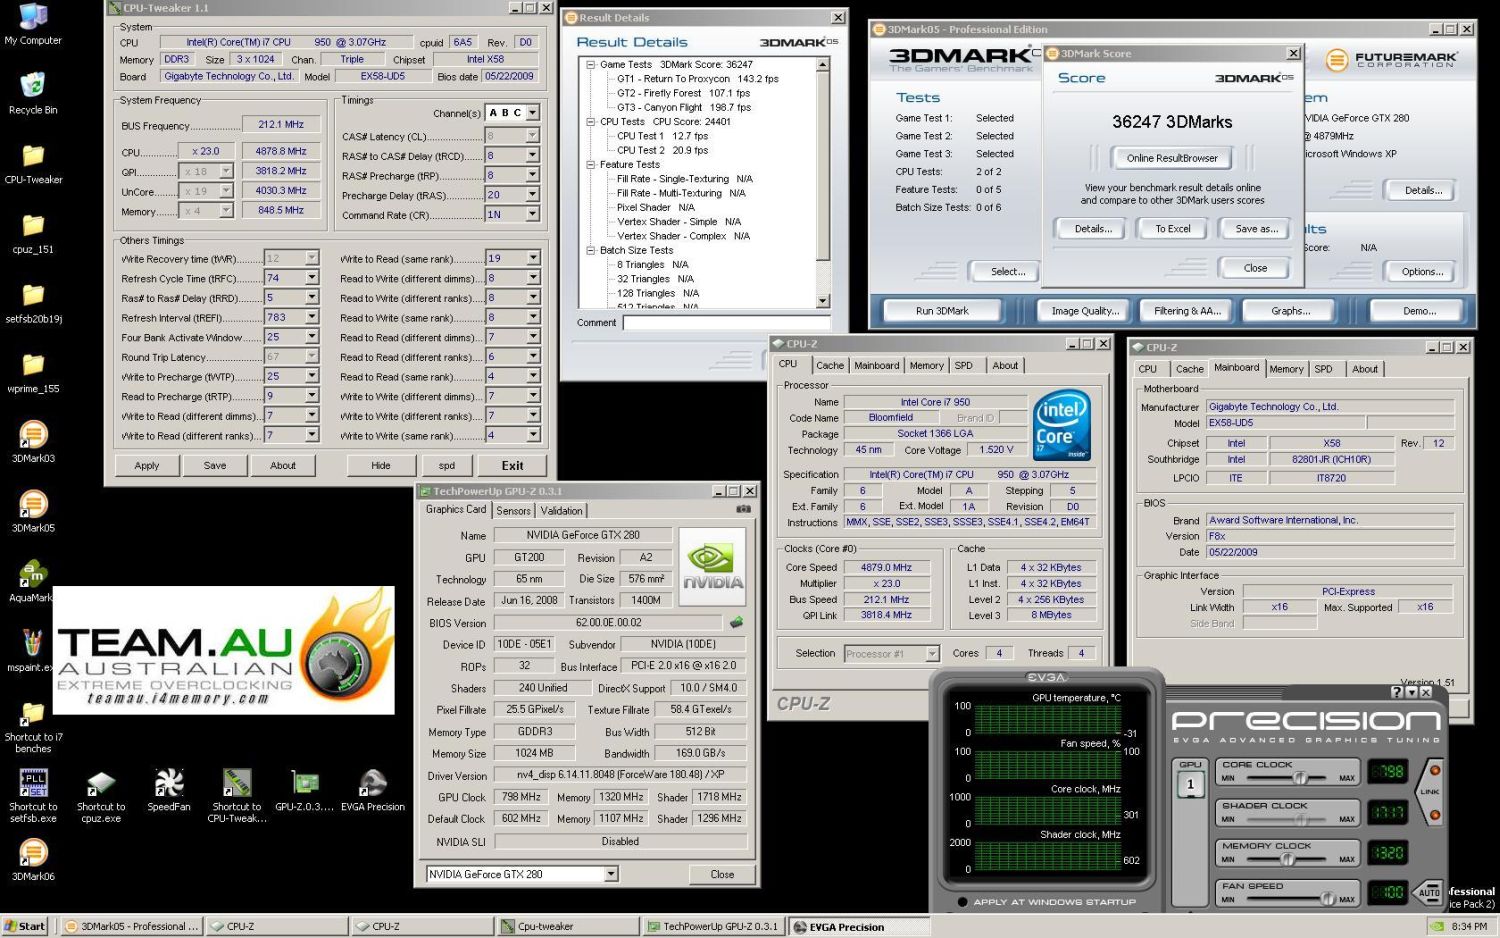Switch to Memory tab in left CPU-Z

[926, 366]
